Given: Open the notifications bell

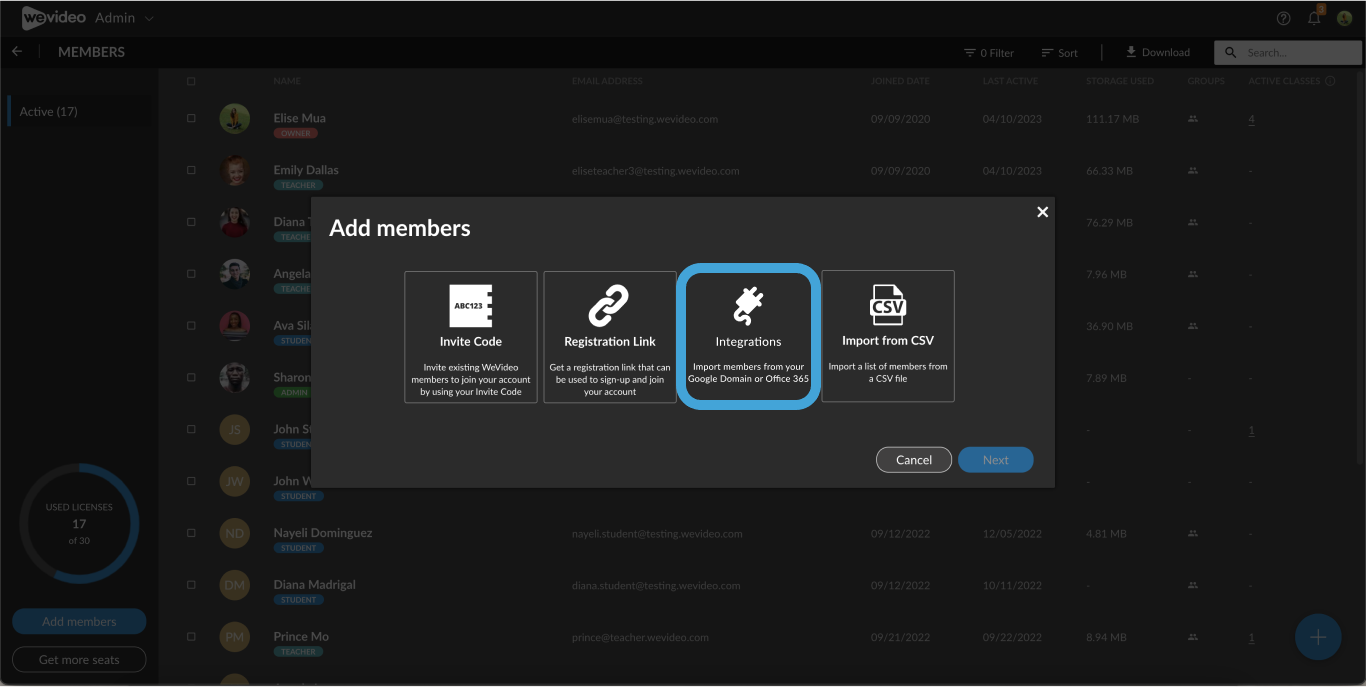Looking at the screenshot, I should (1314, 18).
